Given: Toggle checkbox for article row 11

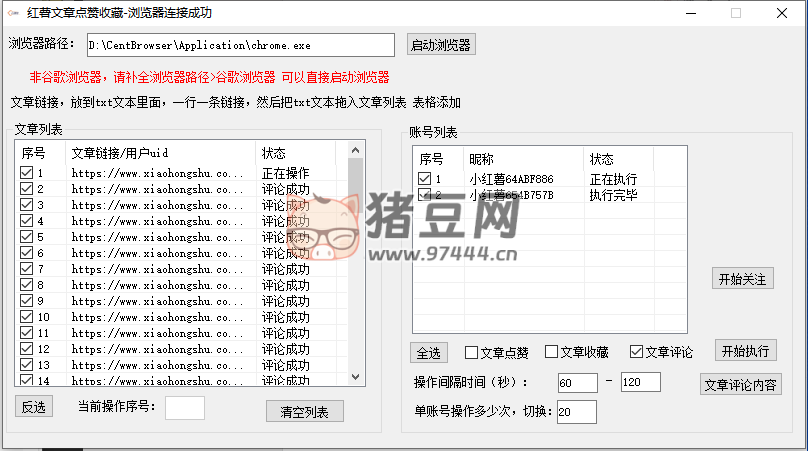Looking at the screenshot, I should [x=26, y=332].
